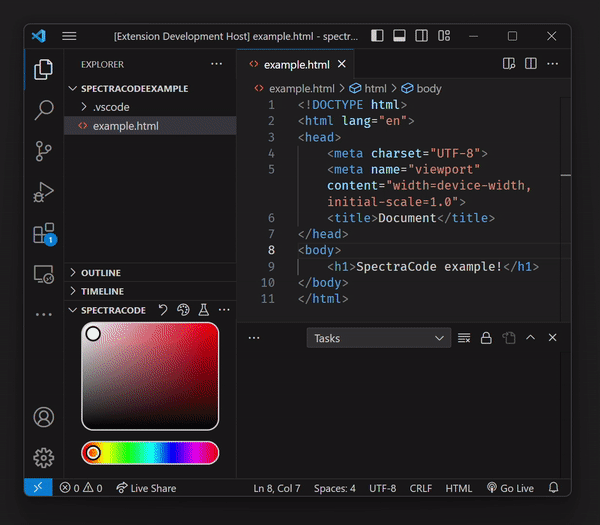Toggle the primary side bar layout button

pos(377,36)
